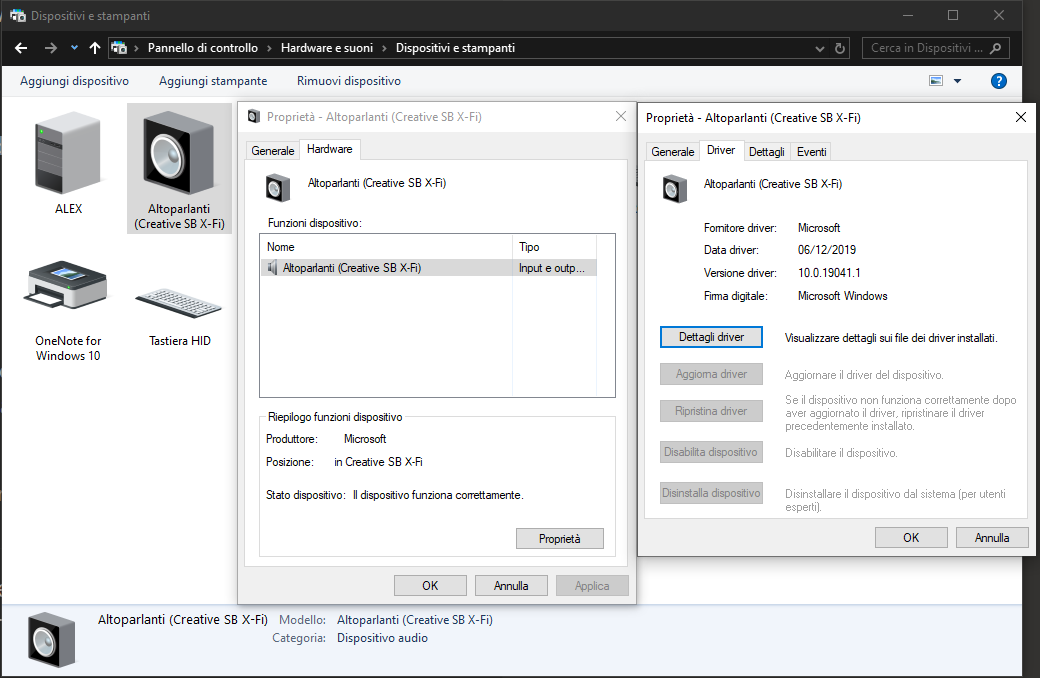
Task: Switch to Generale tab in driver properties dialog
Action: pos(673,152)
